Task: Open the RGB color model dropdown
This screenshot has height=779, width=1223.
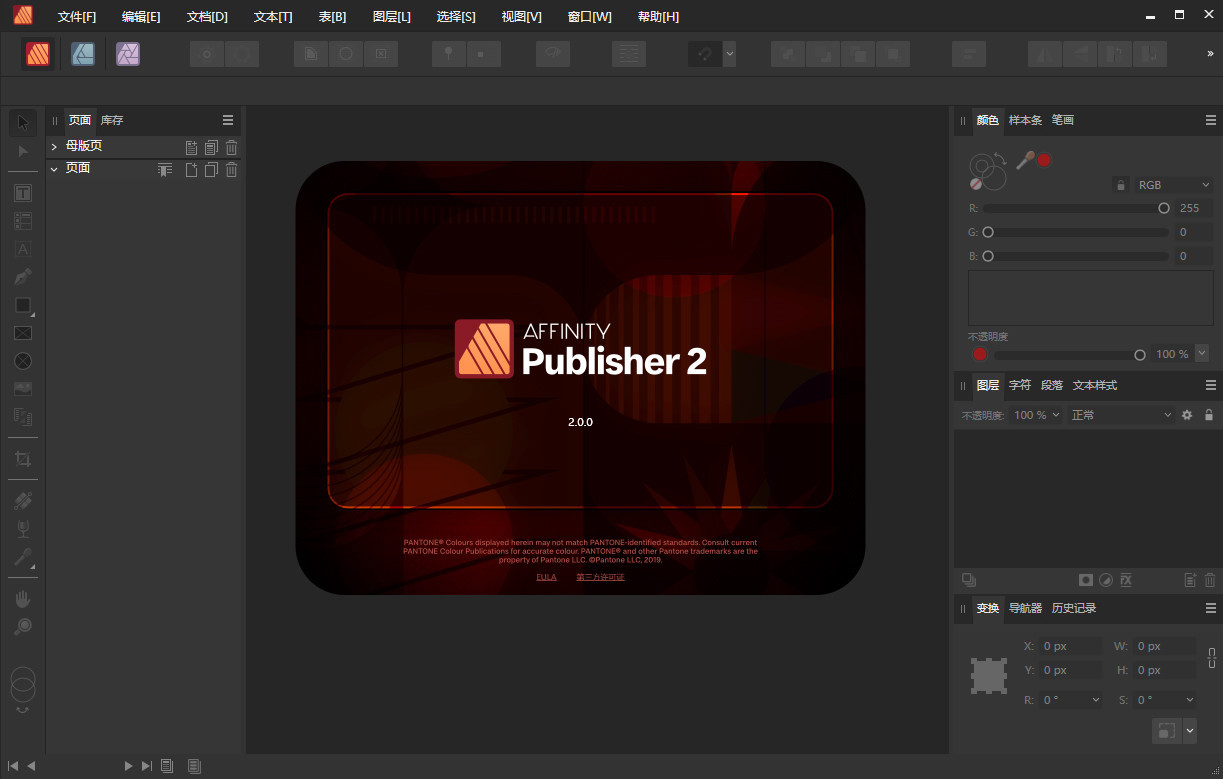Action: coord(1173,184)
